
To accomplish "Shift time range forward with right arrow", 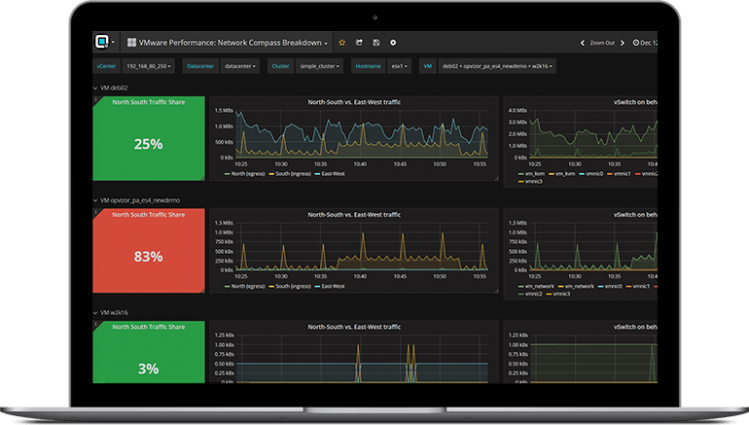I will coord(622,43).
